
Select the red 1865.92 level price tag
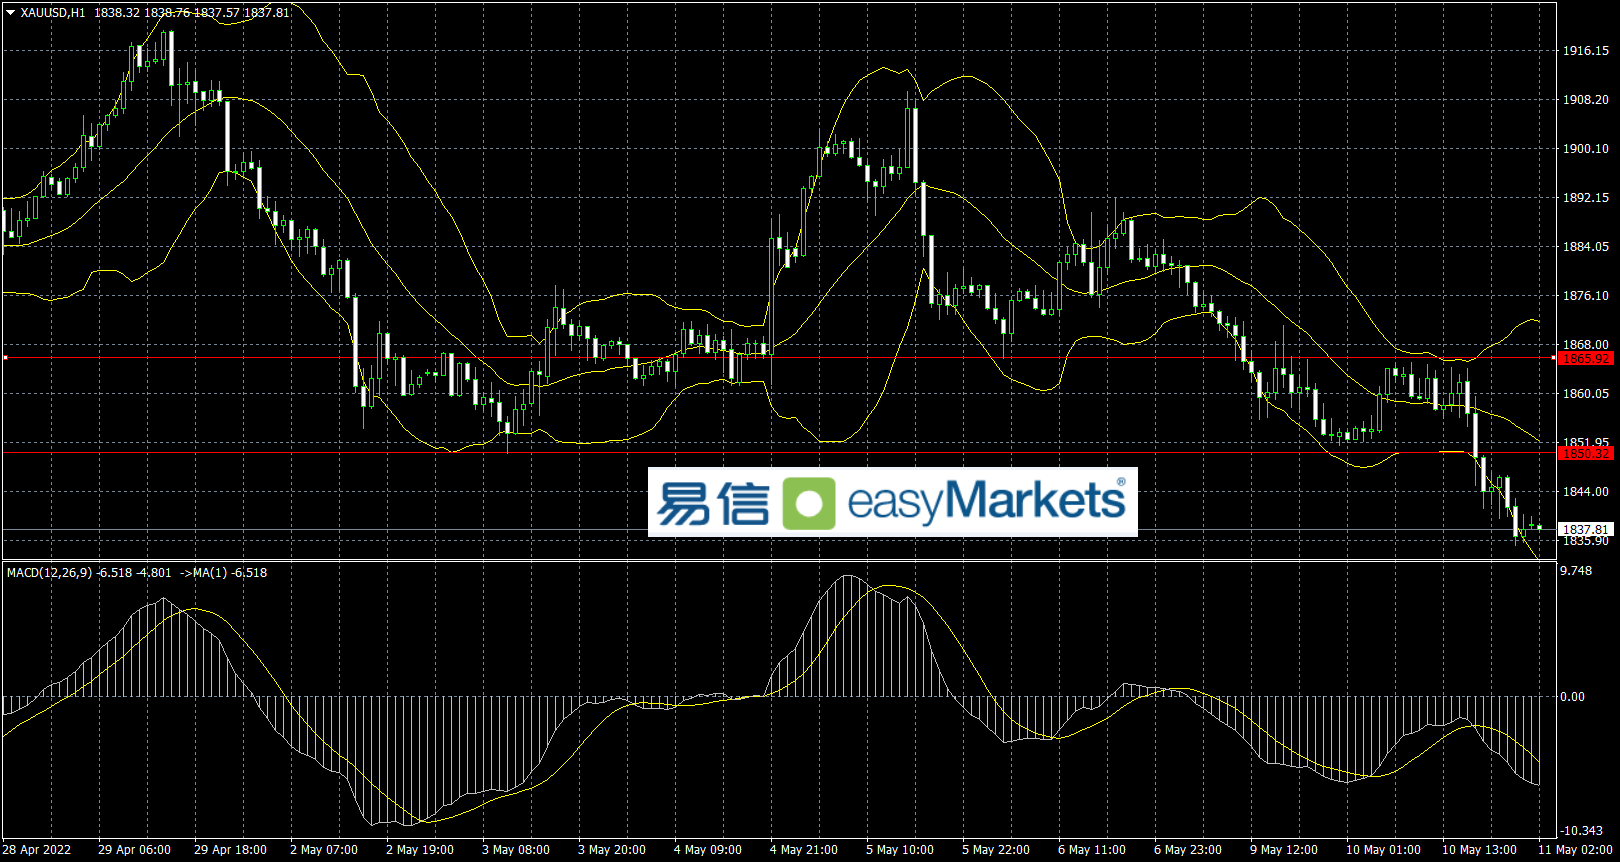[1586, 358]
